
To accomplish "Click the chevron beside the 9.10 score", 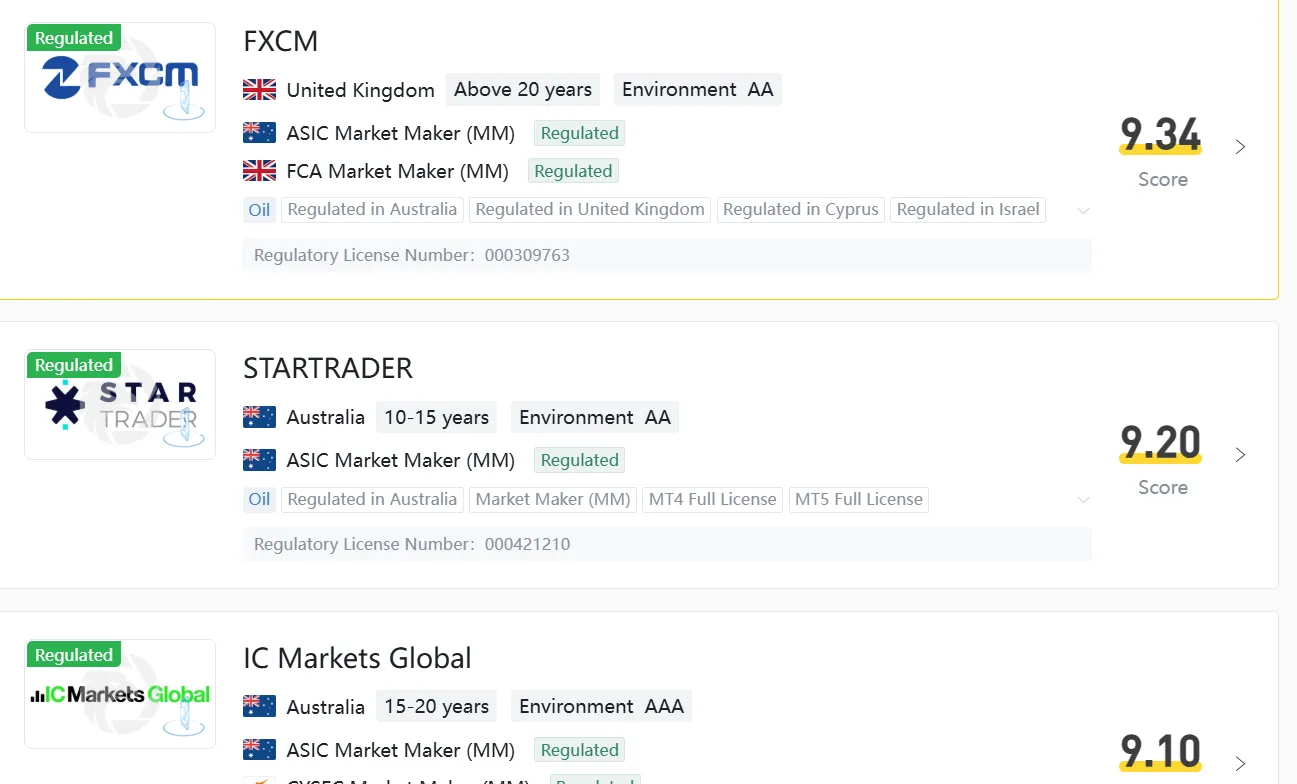I will (x=1240, y=764).
